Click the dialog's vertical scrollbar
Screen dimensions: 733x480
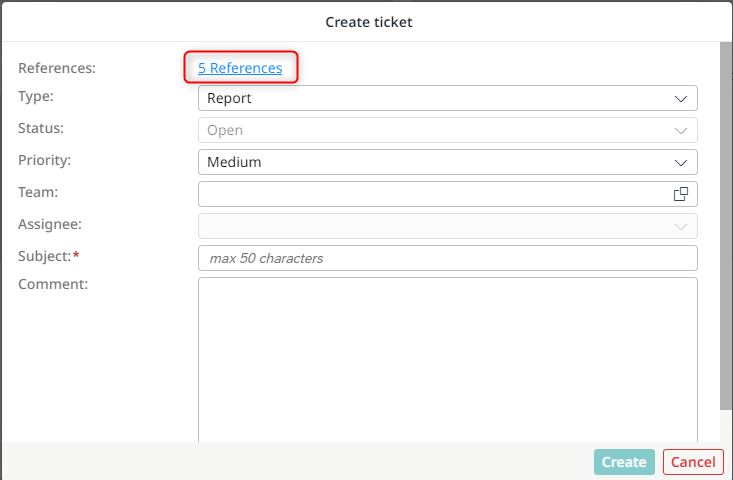726,227
